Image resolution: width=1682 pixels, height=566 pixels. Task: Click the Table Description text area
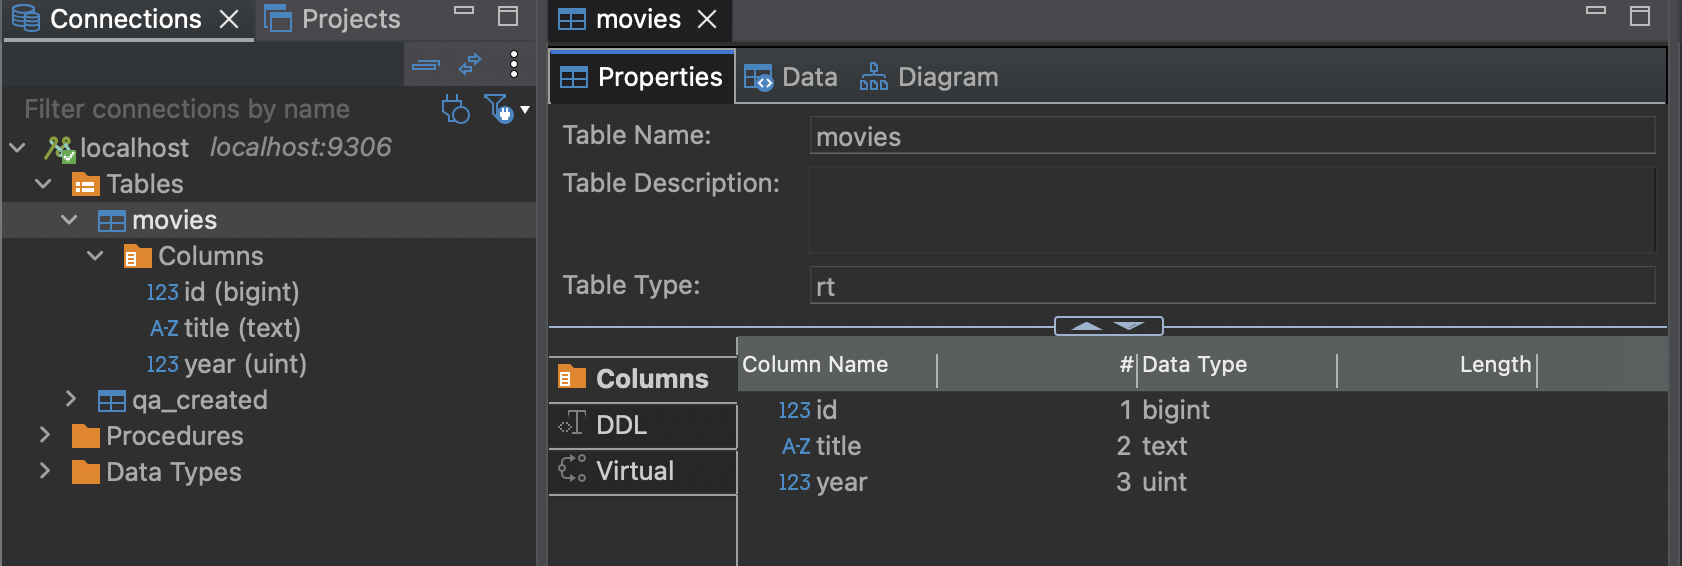tap(1232, 209)
